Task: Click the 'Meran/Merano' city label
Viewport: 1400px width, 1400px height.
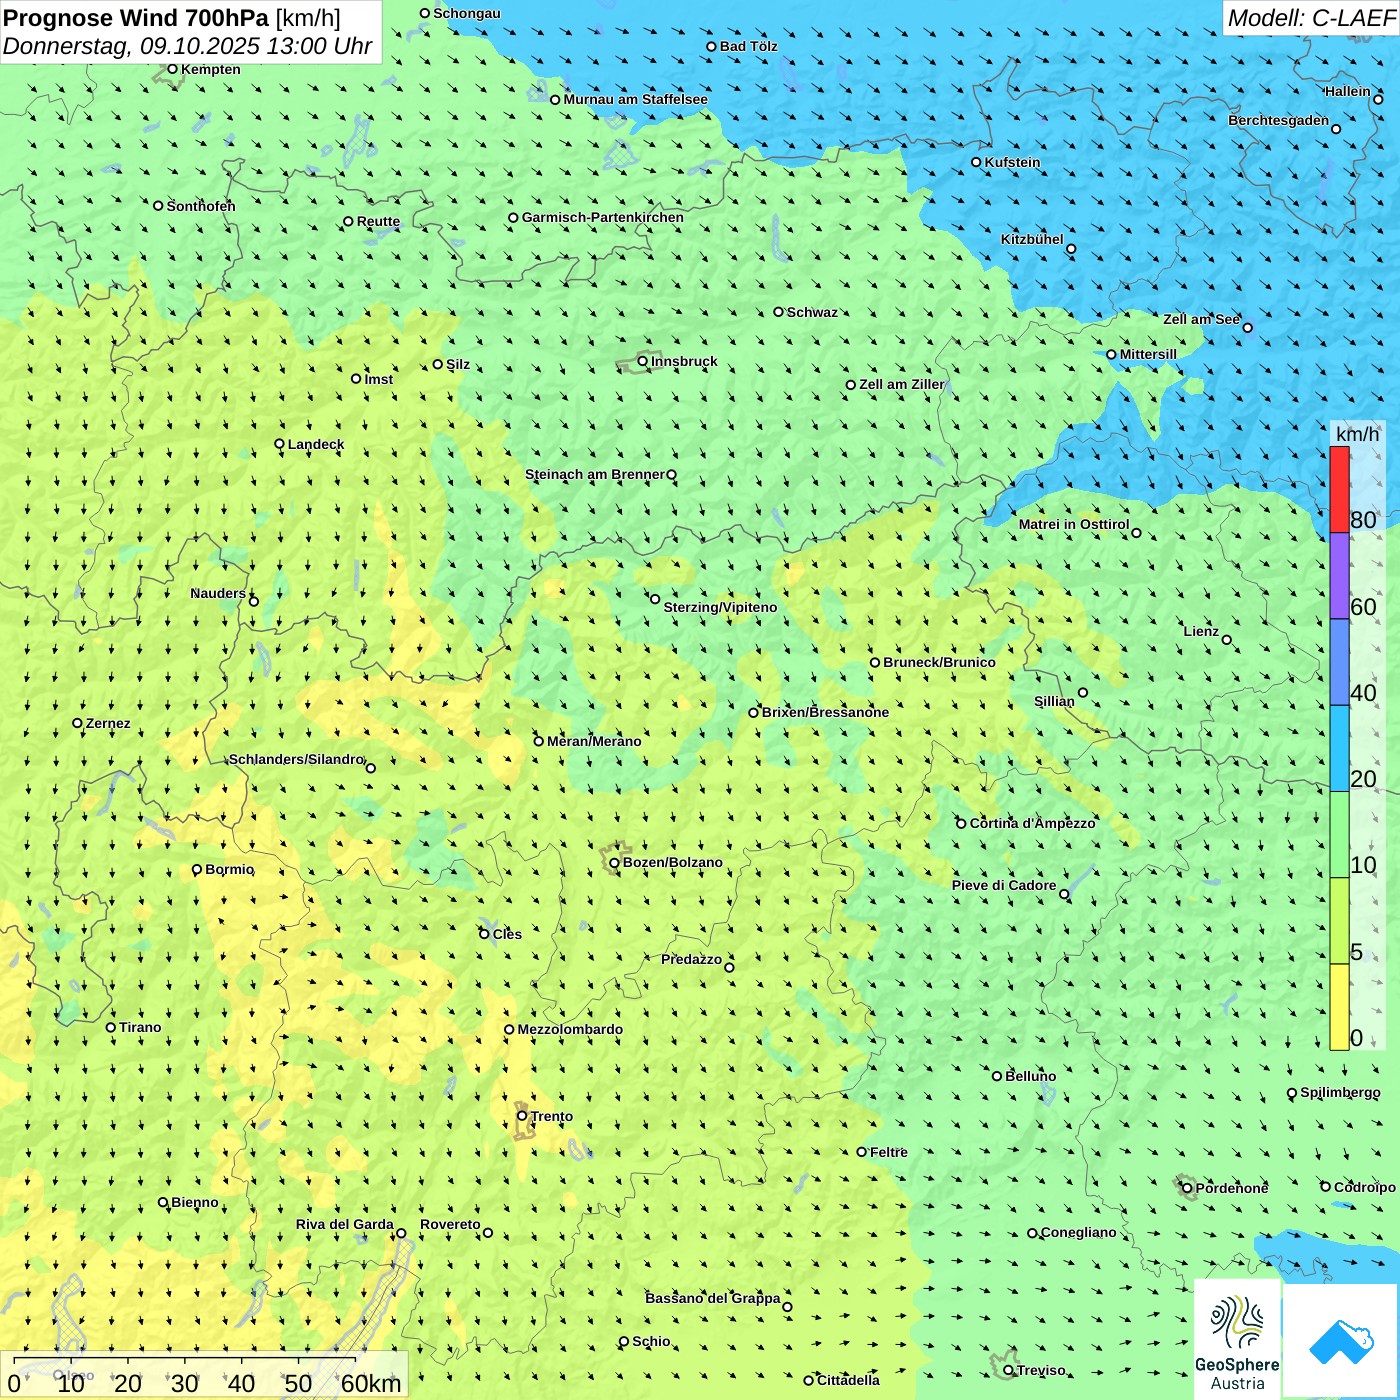Action: click(594, 741)
